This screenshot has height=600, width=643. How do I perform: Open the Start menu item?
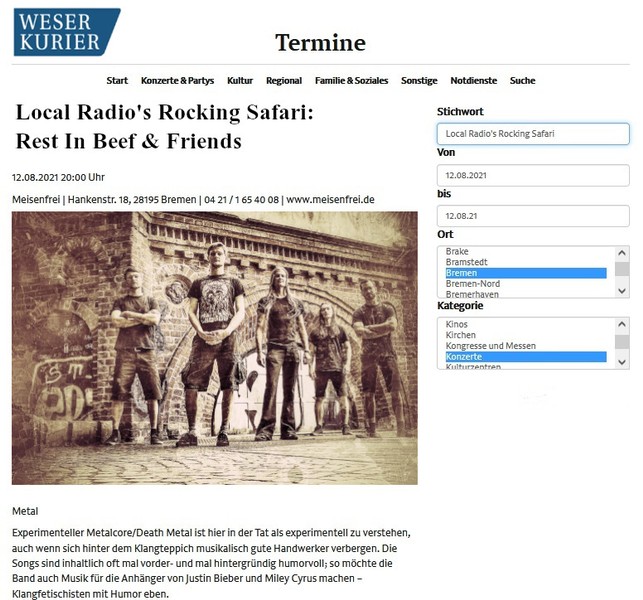coord(117,80)
